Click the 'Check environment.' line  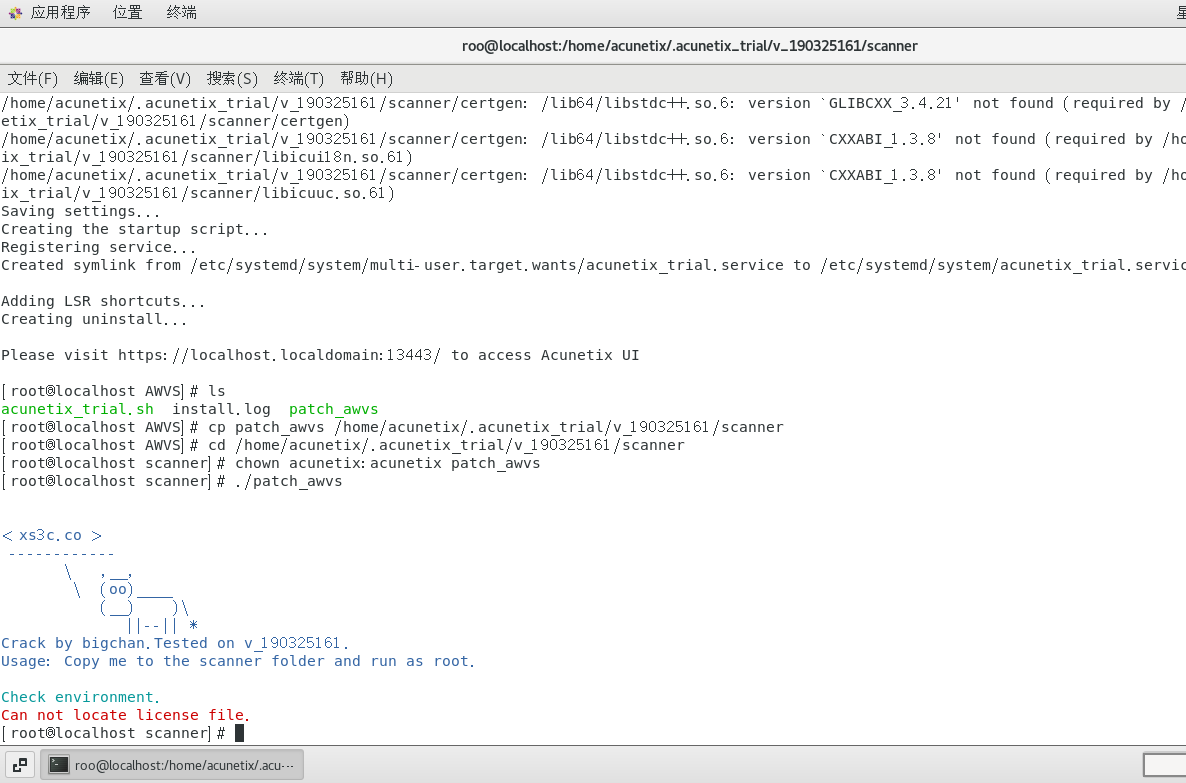point(80,697)
